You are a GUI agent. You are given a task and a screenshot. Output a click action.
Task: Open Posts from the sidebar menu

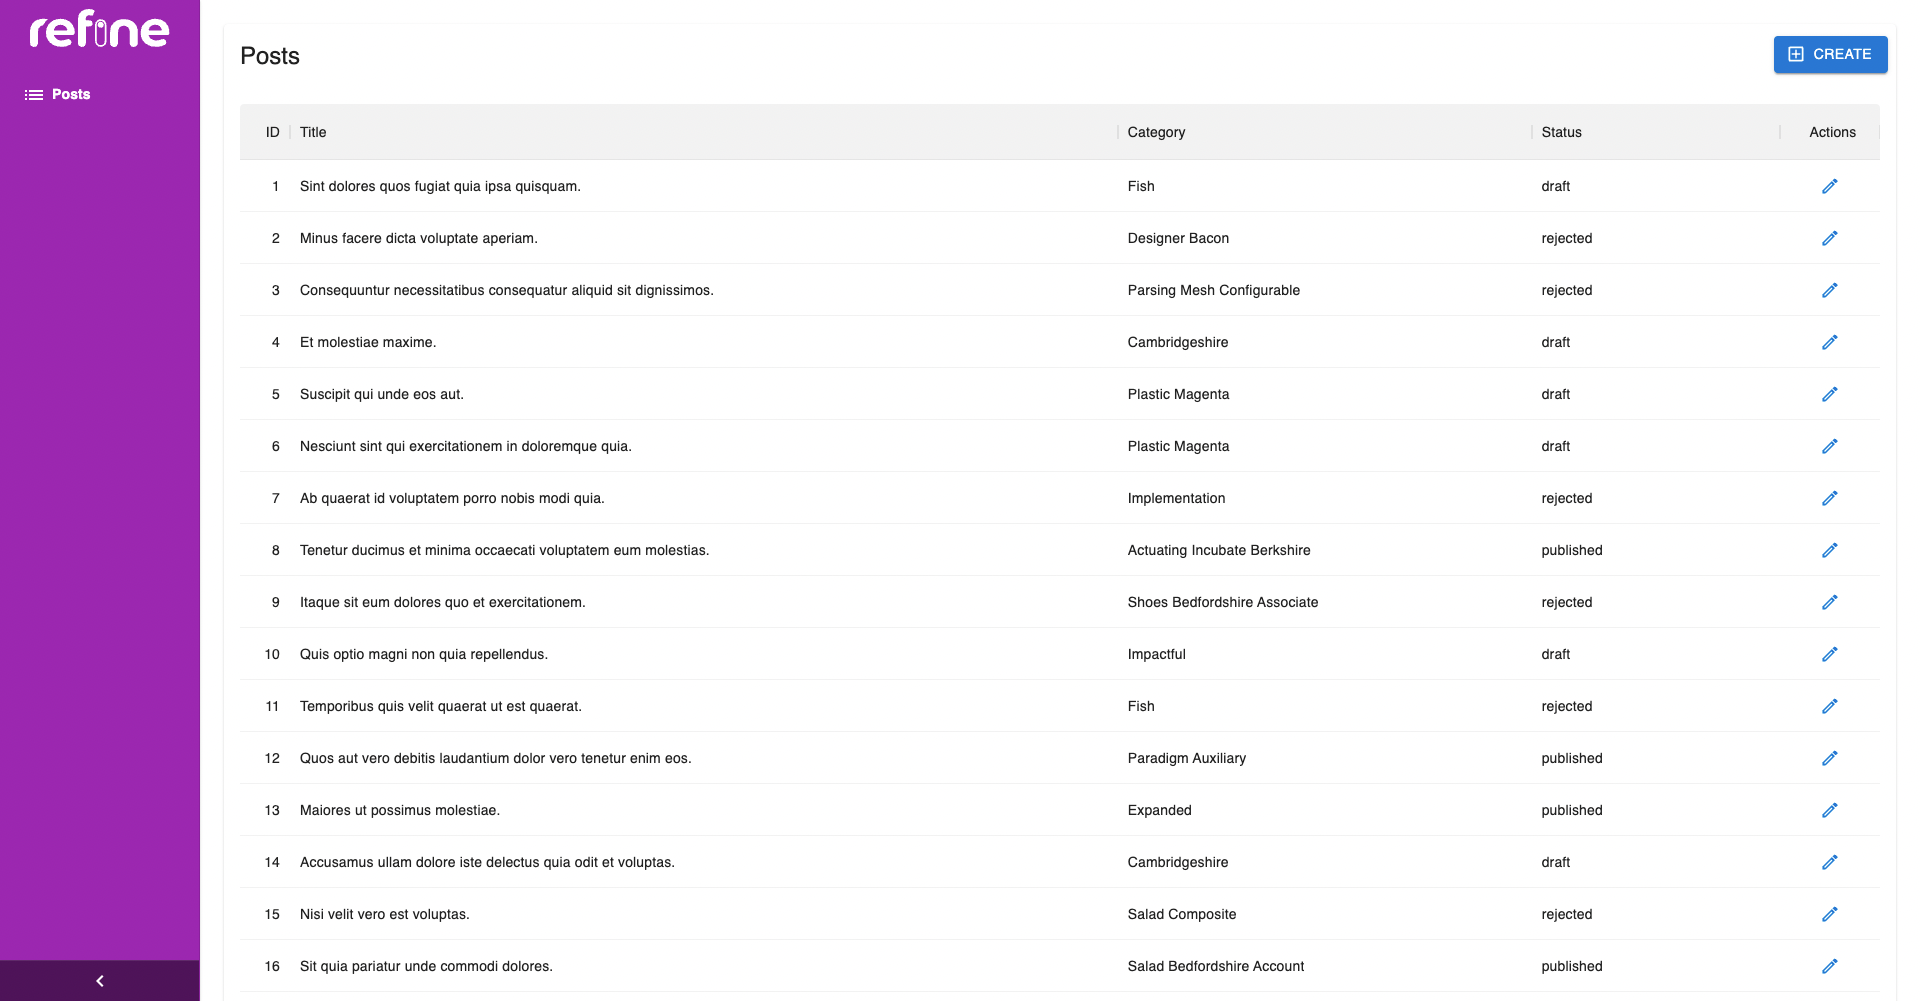[69, 94]
